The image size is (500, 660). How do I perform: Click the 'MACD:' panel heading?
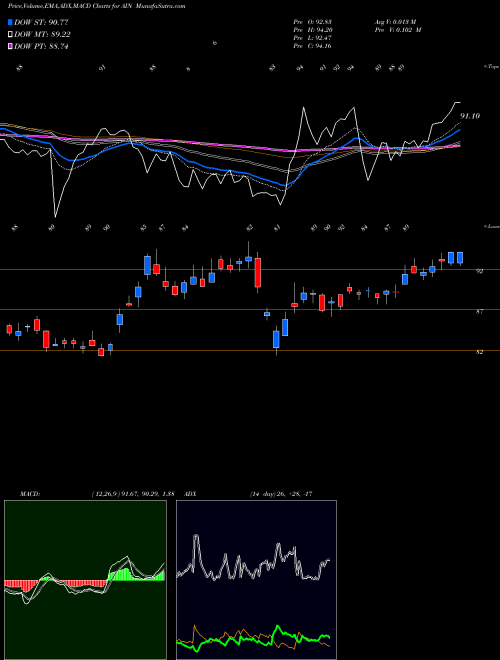[x=30, y=494]
